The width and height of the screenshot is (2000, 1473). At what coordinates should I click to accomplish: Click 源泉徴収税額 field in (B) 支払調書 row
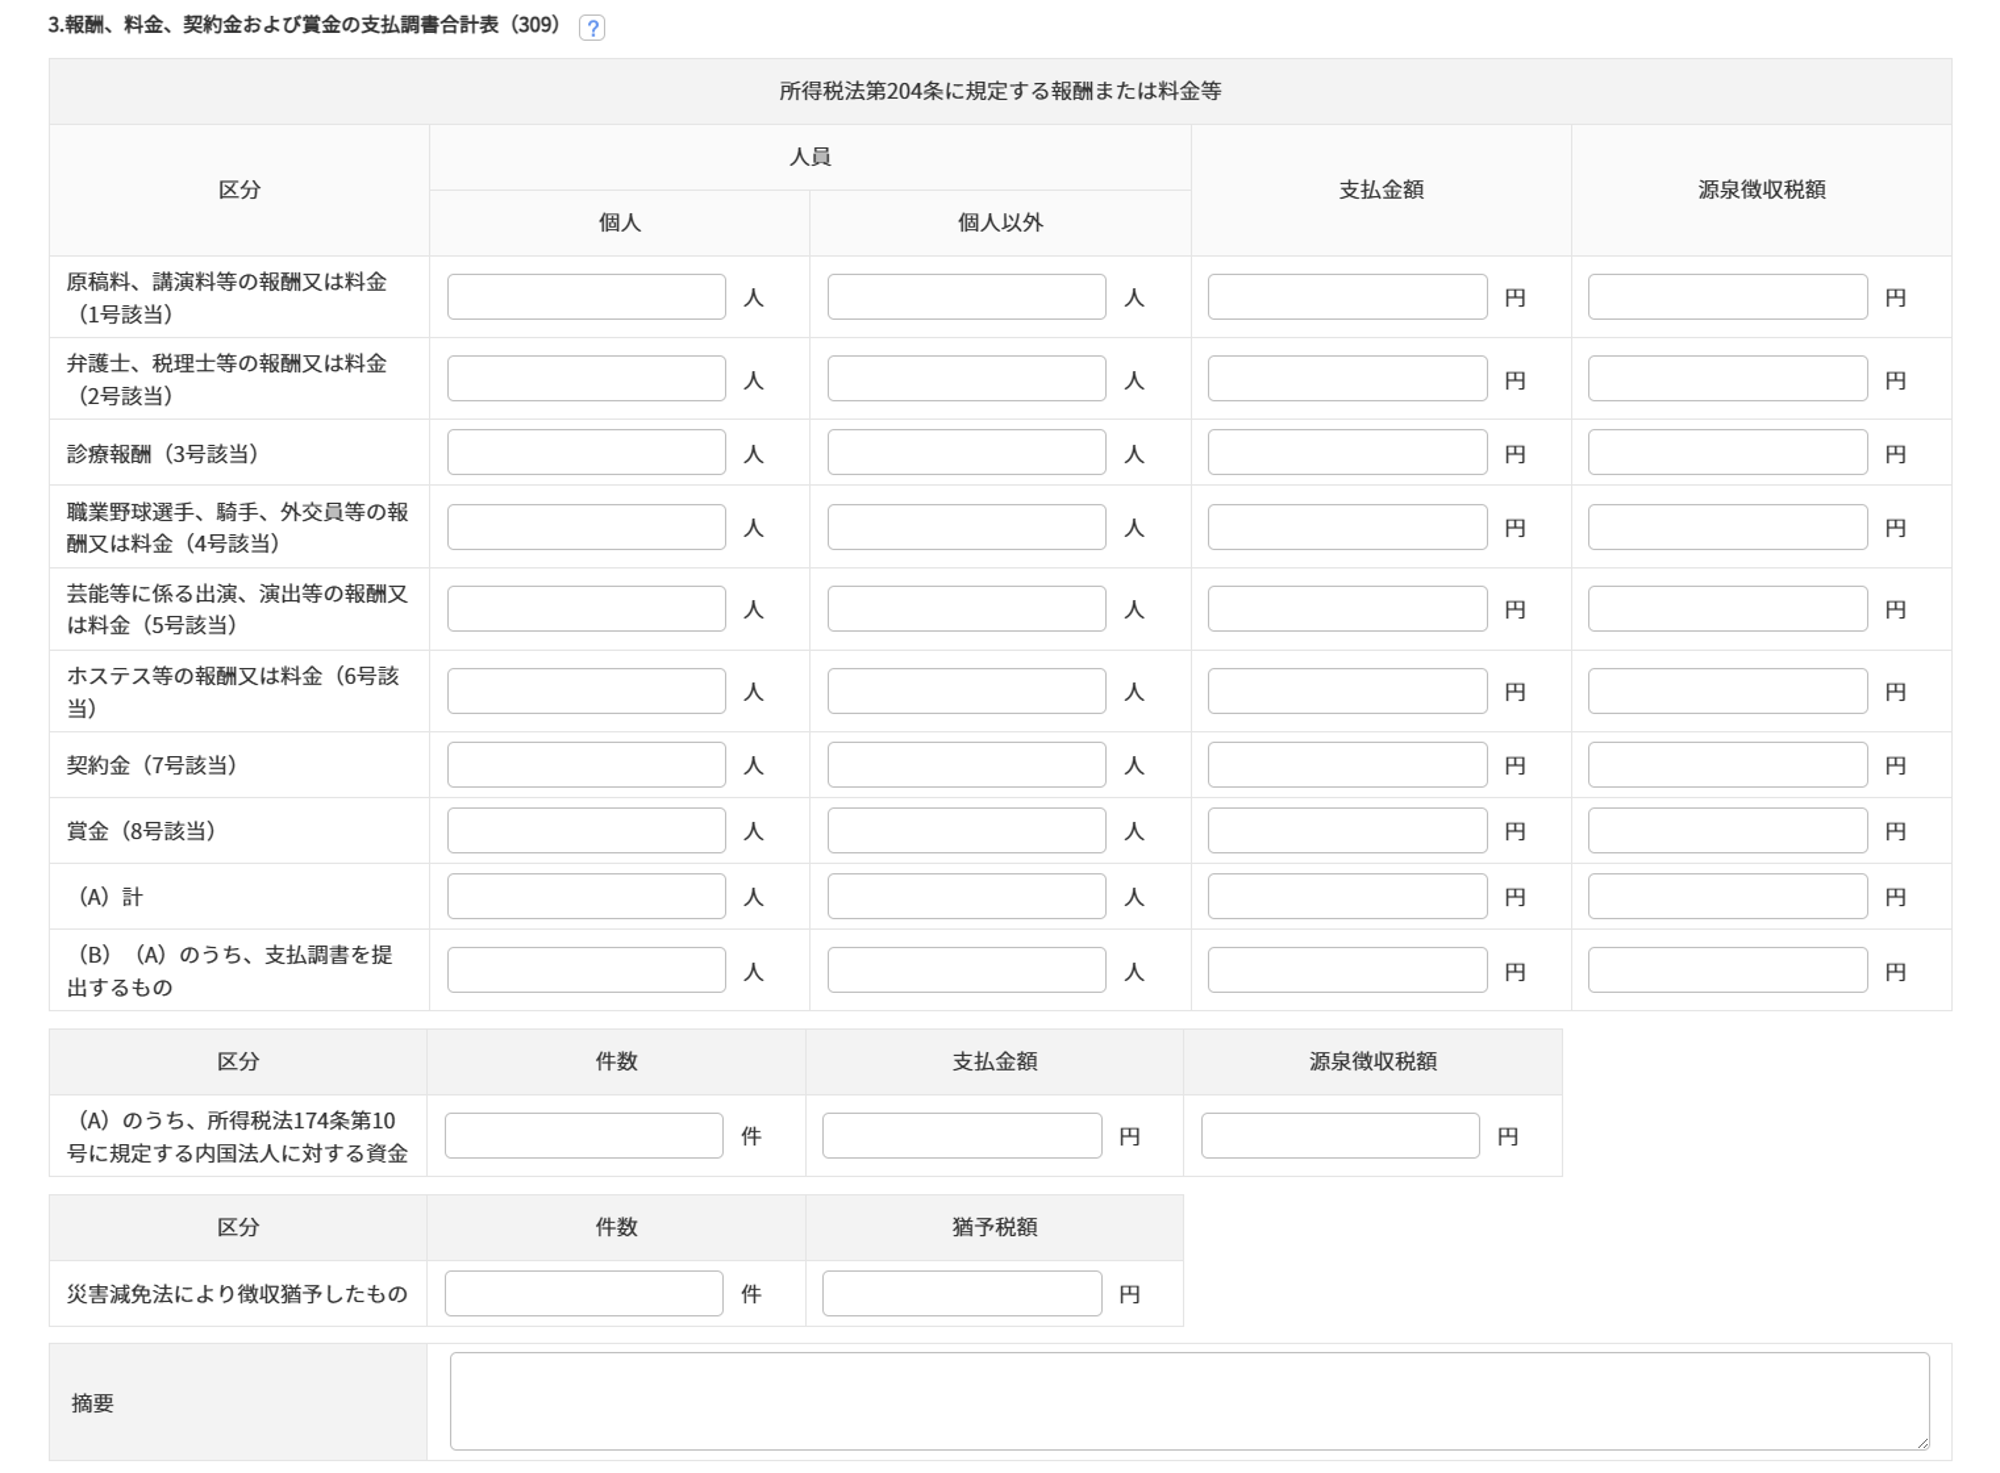tap(1727, 971)
